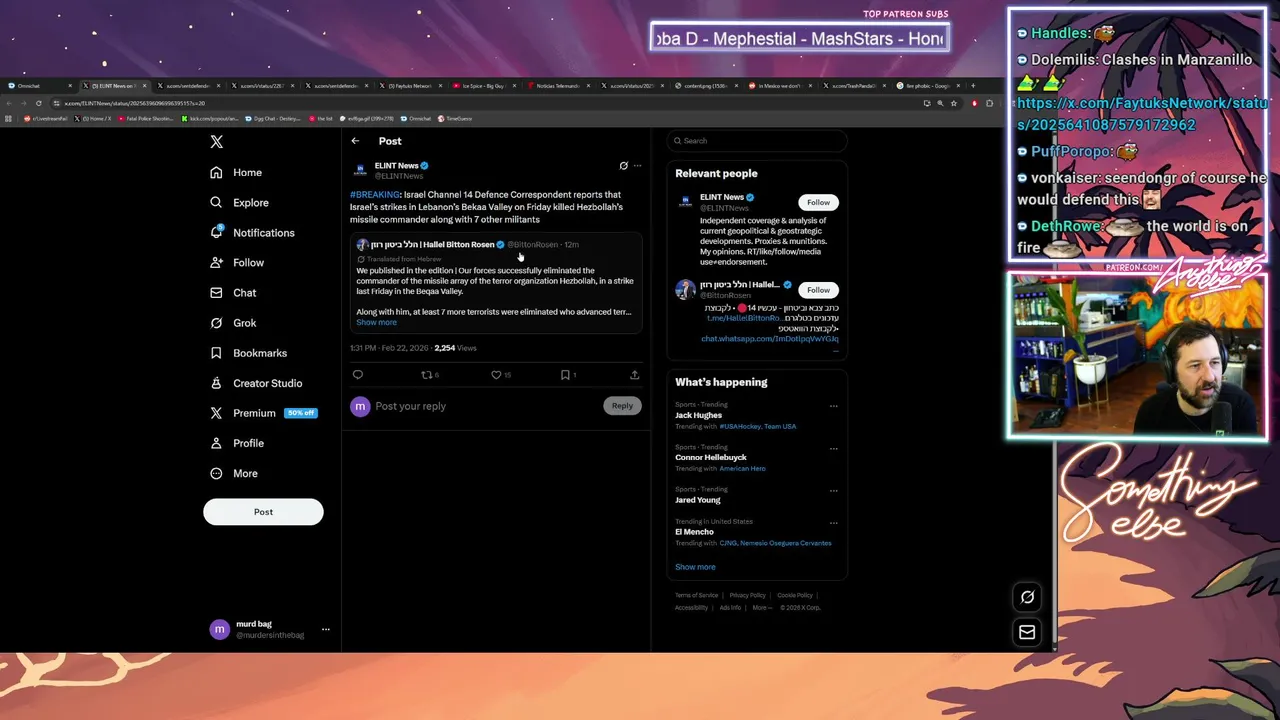Open more options for the Jack Hughes trend
The width and height of the screenshot is (1280, 720).
click(833, 406)
